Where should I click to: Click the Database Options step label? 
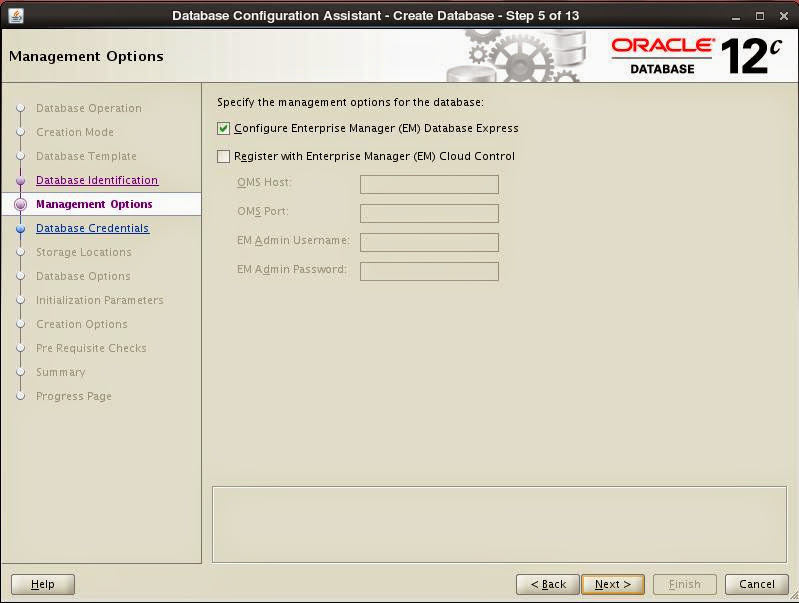(x=83, y=276)
